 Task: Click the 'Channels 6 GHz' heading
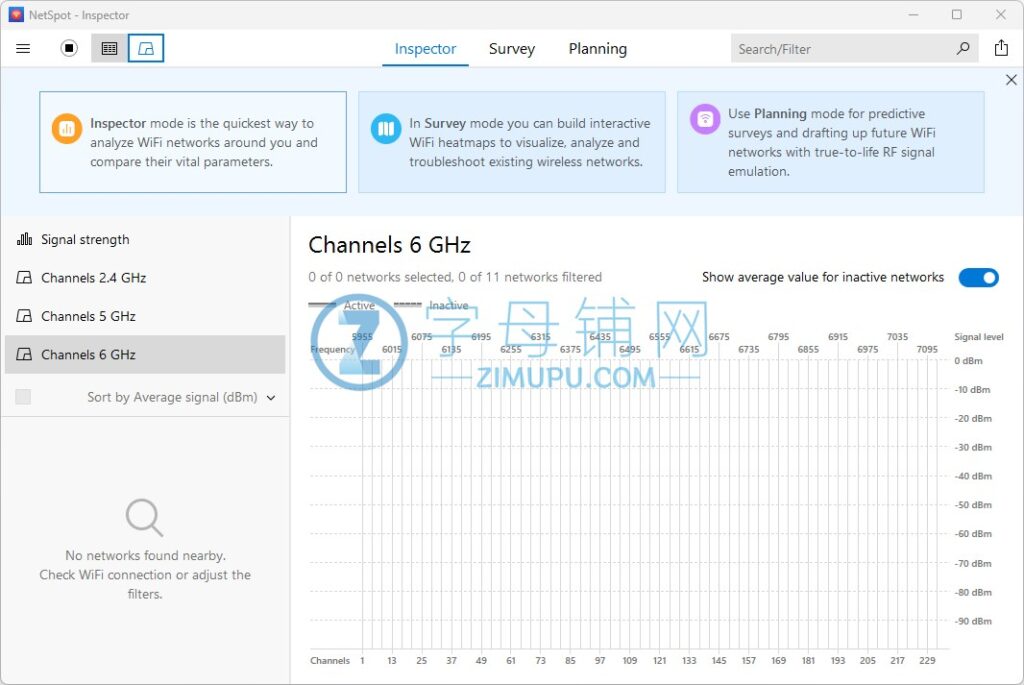coord(389,245)
